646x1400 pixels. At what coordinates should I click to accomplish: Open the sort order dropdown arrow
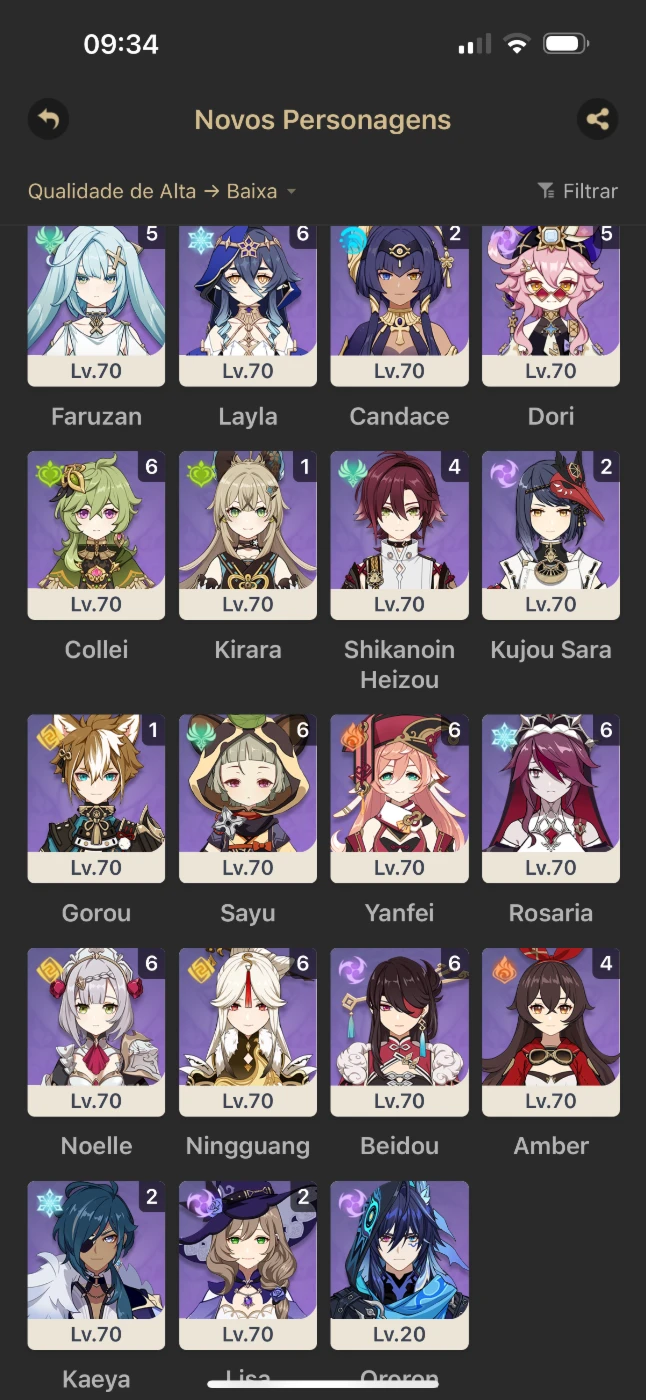click(291, 192)
